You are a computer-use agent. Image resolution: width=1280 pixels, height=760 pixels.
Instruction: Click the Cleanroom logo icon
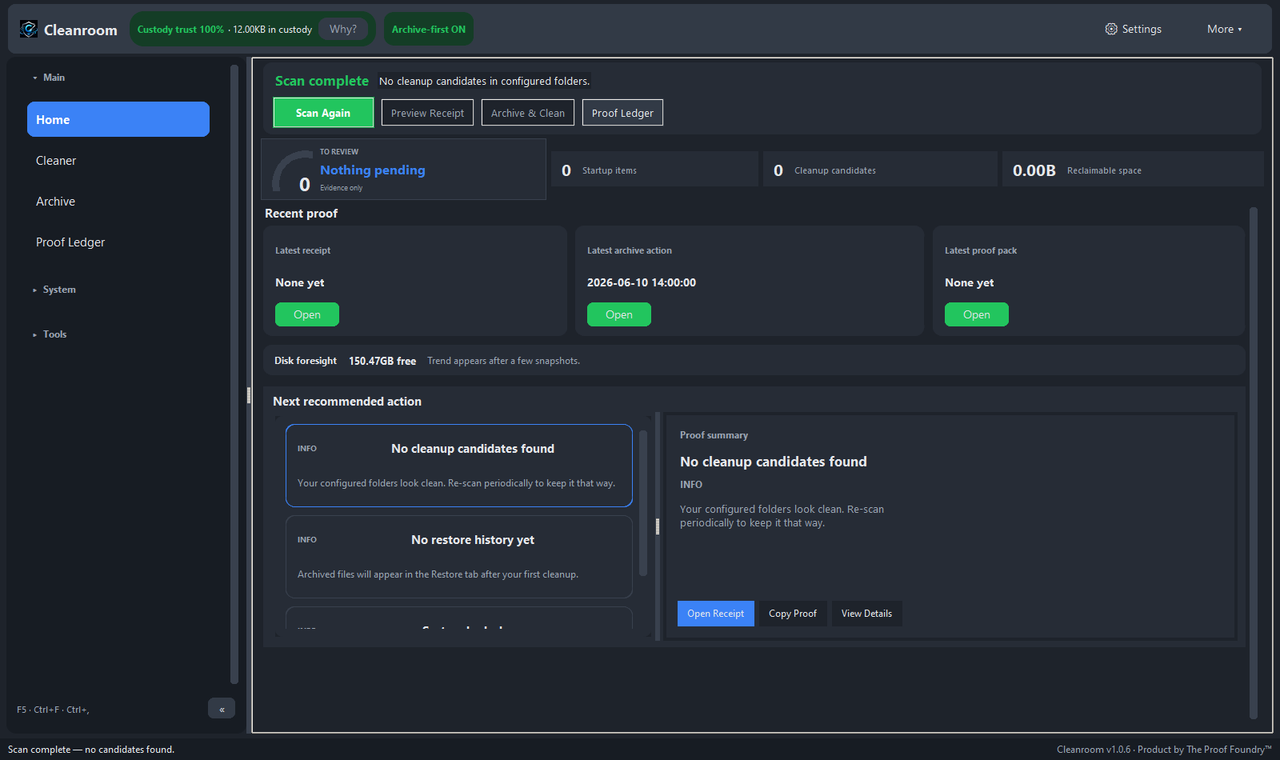coord(29,29)
